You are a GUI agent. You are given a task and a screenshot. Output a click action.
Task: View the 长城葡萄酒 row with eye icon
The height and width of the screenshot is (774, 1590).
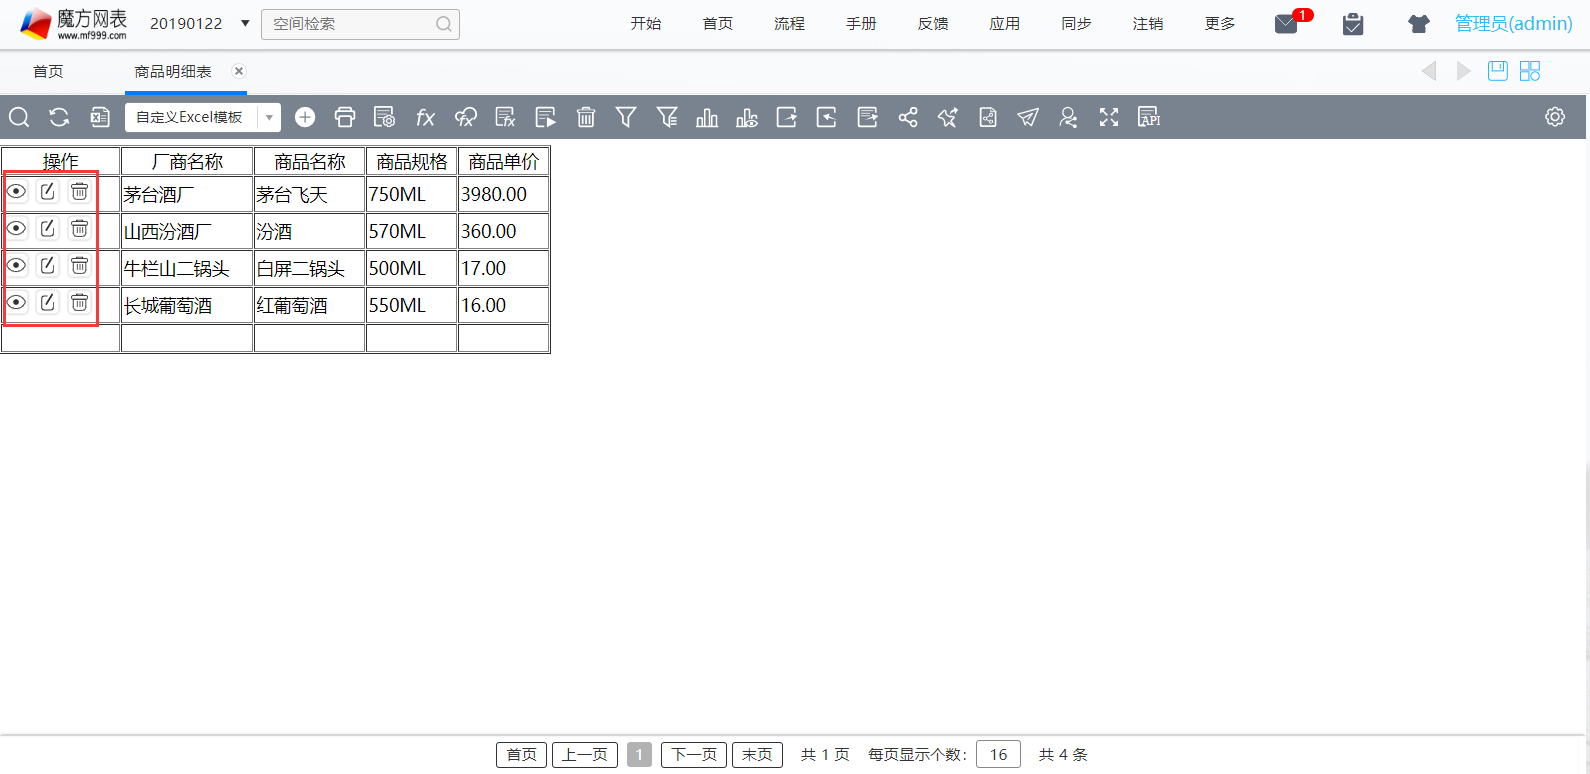pos(17,302)
